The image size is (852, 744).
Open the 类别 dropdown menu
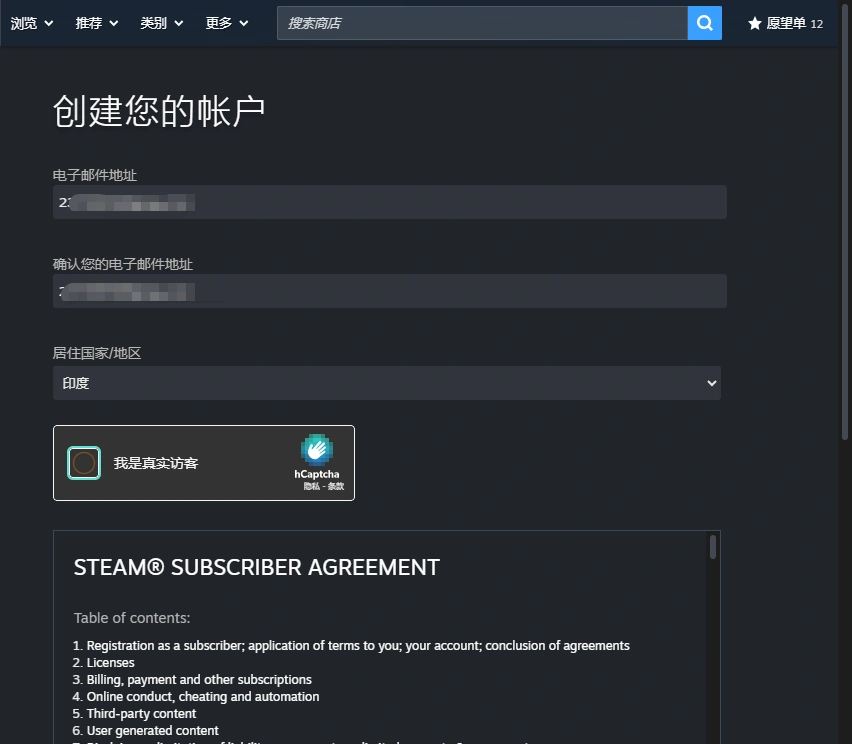[x=161, y=23]
